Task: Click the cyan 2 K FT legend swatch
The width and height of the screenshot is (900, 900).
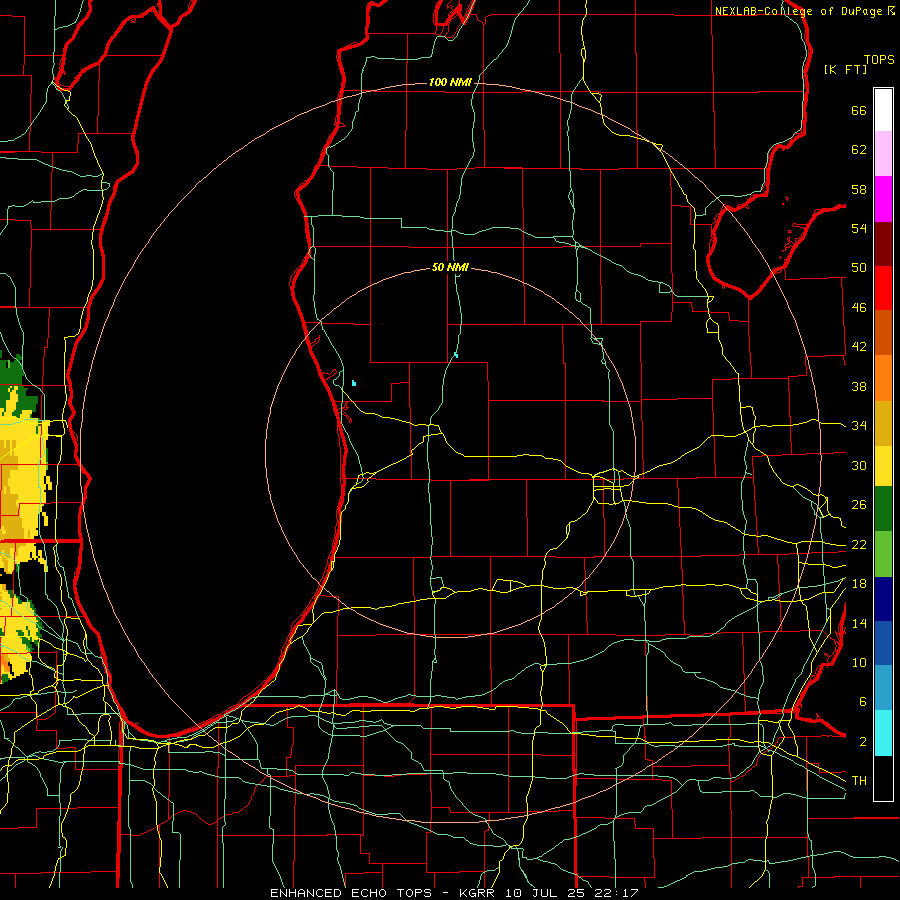Action: pos(883,733)
